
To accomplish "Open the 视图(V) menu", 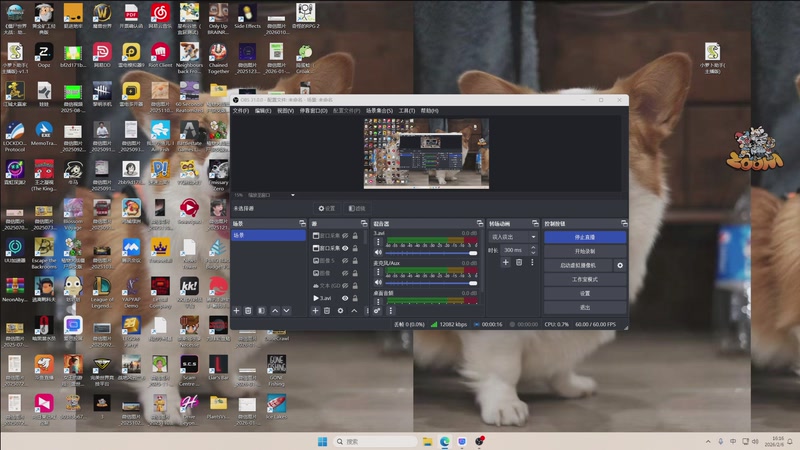I will (285, 111).
